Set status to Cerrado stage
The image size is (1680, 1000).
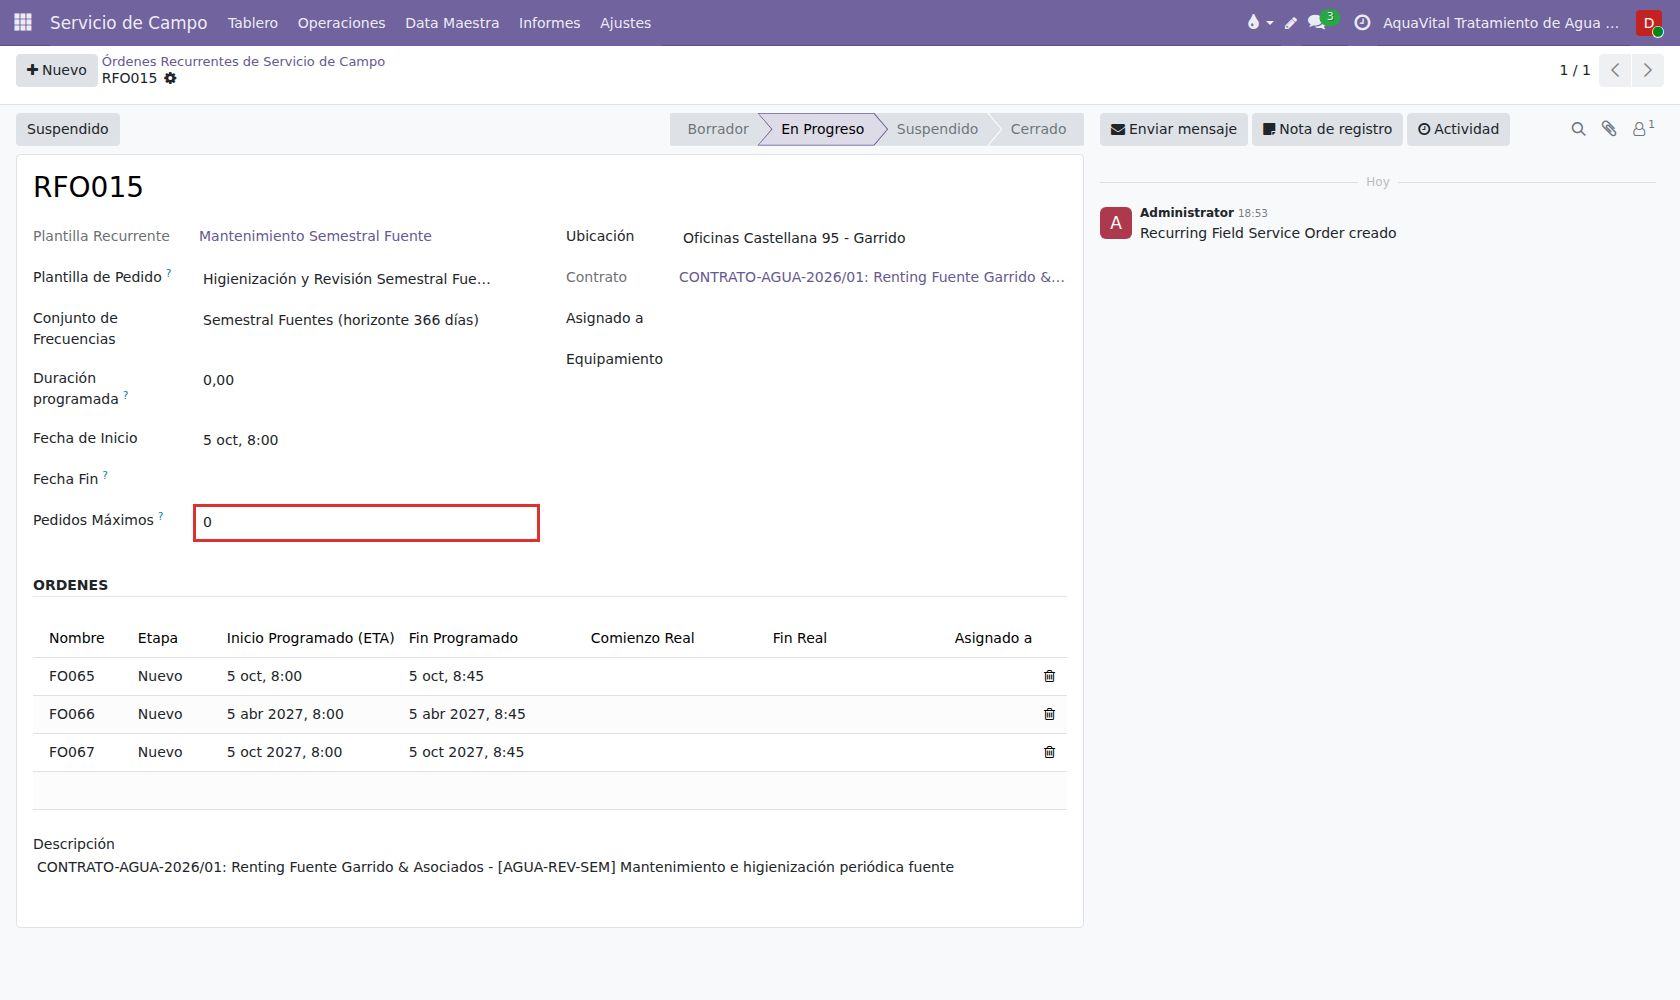[x=1038, y=129]
